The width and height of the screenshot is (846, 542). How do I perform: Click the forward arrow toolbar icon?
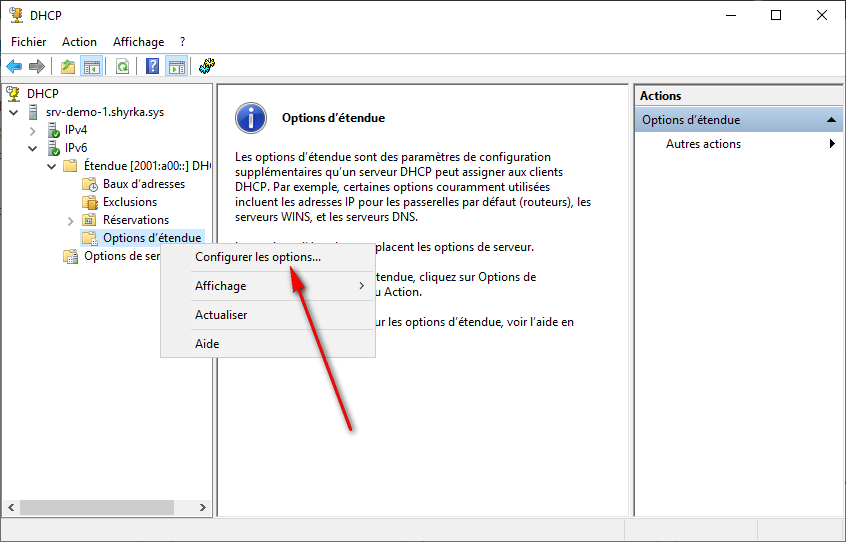point(37,67)
